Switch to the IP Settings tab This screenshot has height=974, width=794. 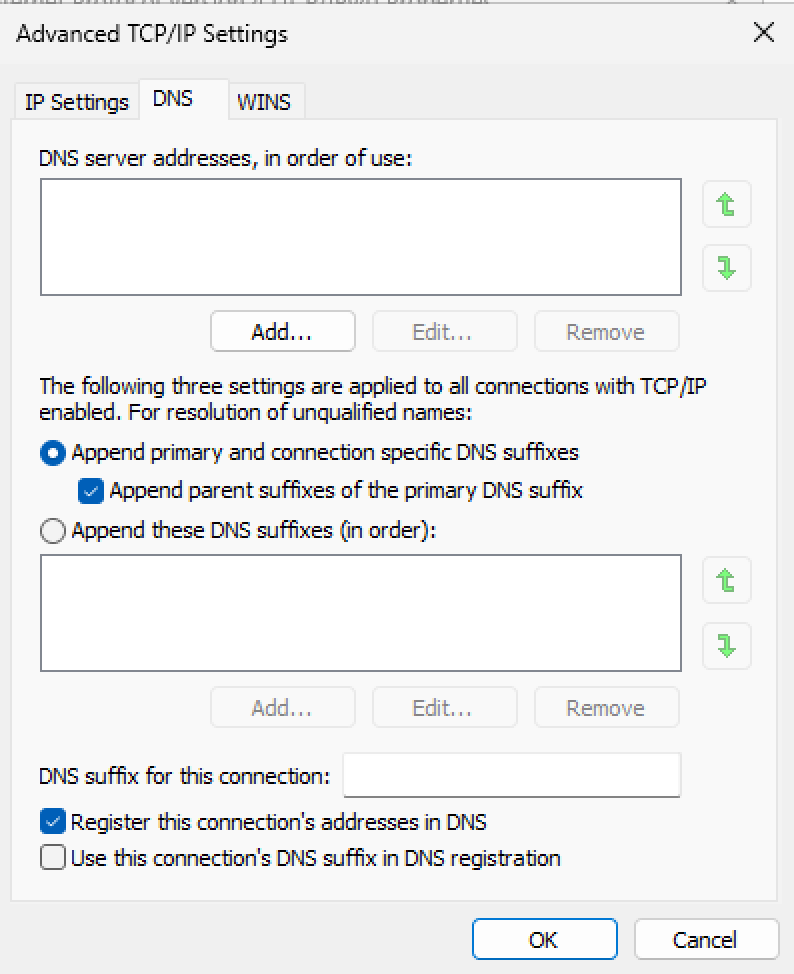pos(76,102)
